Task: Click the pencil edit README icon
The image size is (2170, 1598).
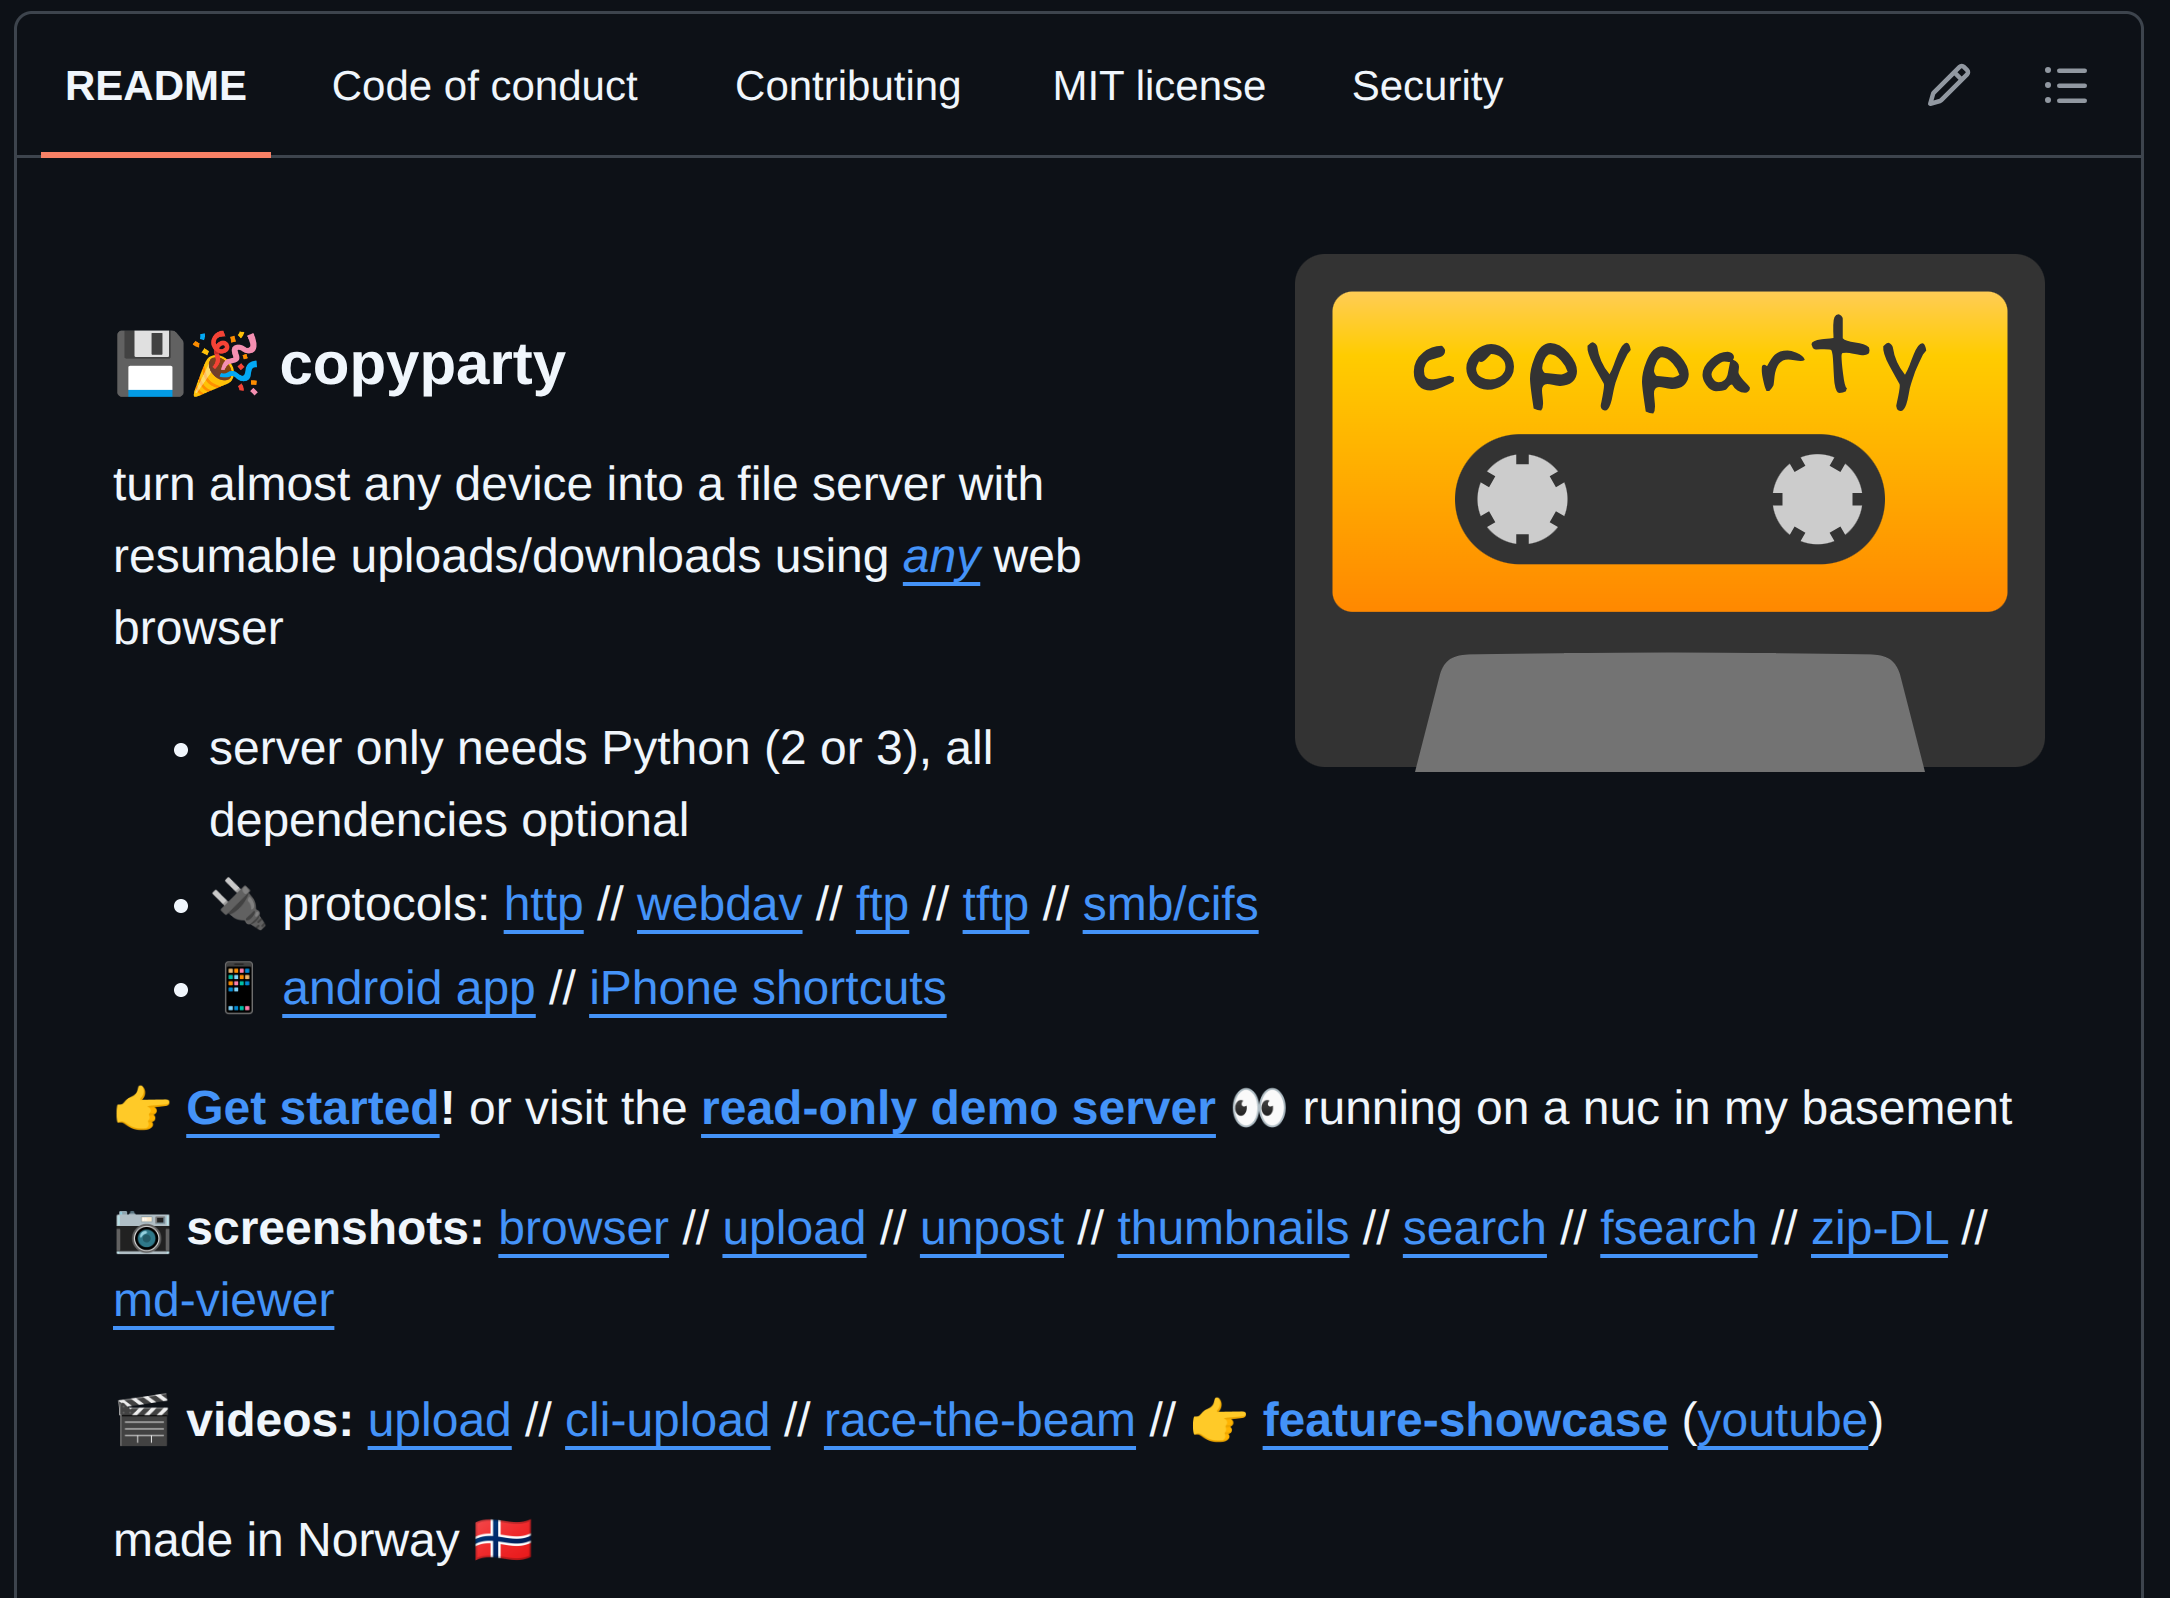Action: point(1948,86)
